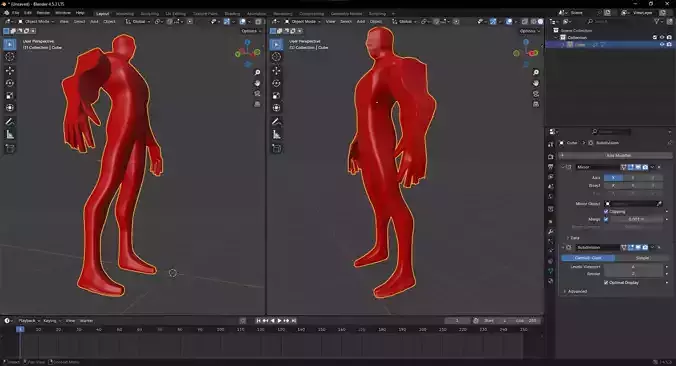
Task: Open Global orientation dropdown in right viewport
Action: click(x=404, y=22)
